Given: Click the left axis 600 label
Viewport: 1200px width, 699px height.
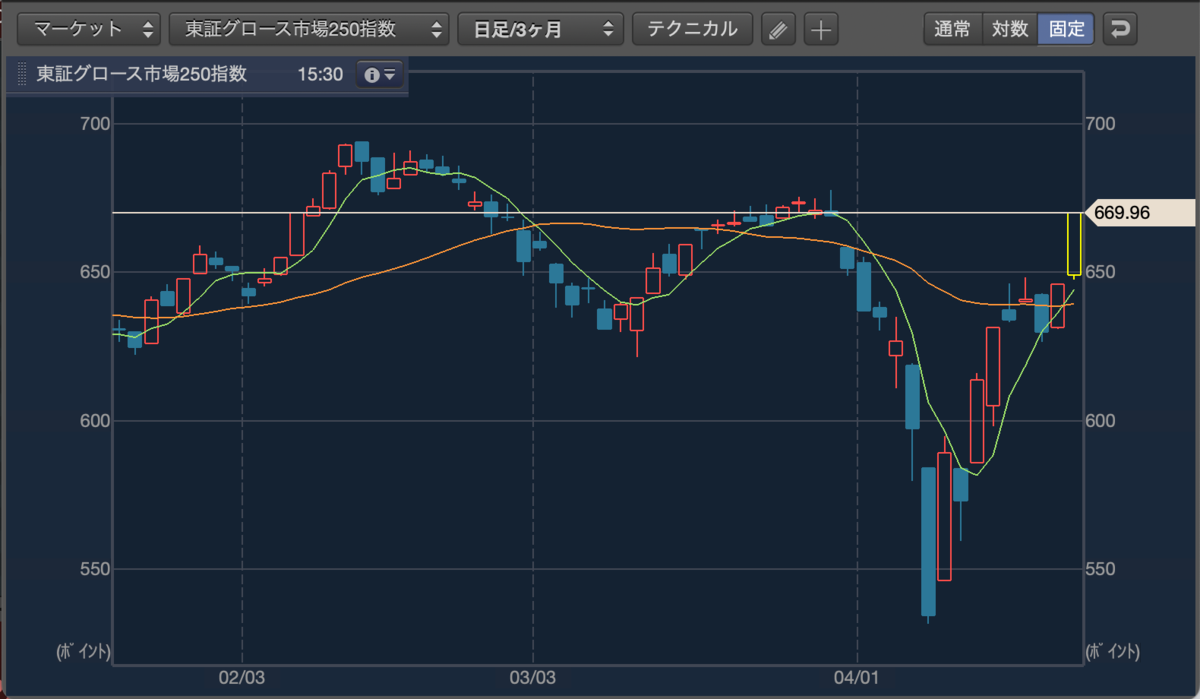Looking at the screenshot, I should tap(93, 420).
